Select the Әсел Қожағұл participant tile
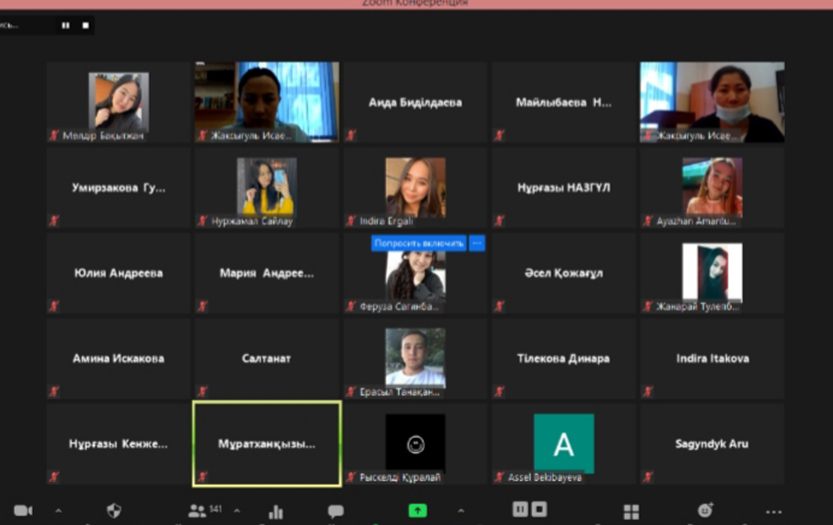The width and height of the screenshot is (833, 525). 563,273
